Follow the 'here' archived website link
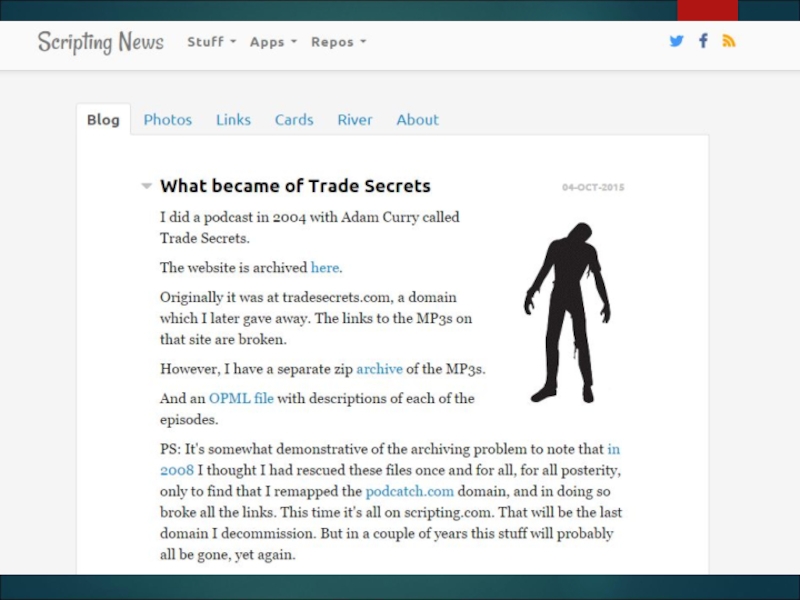Screen dimensions: 800x600 [324, 267]
